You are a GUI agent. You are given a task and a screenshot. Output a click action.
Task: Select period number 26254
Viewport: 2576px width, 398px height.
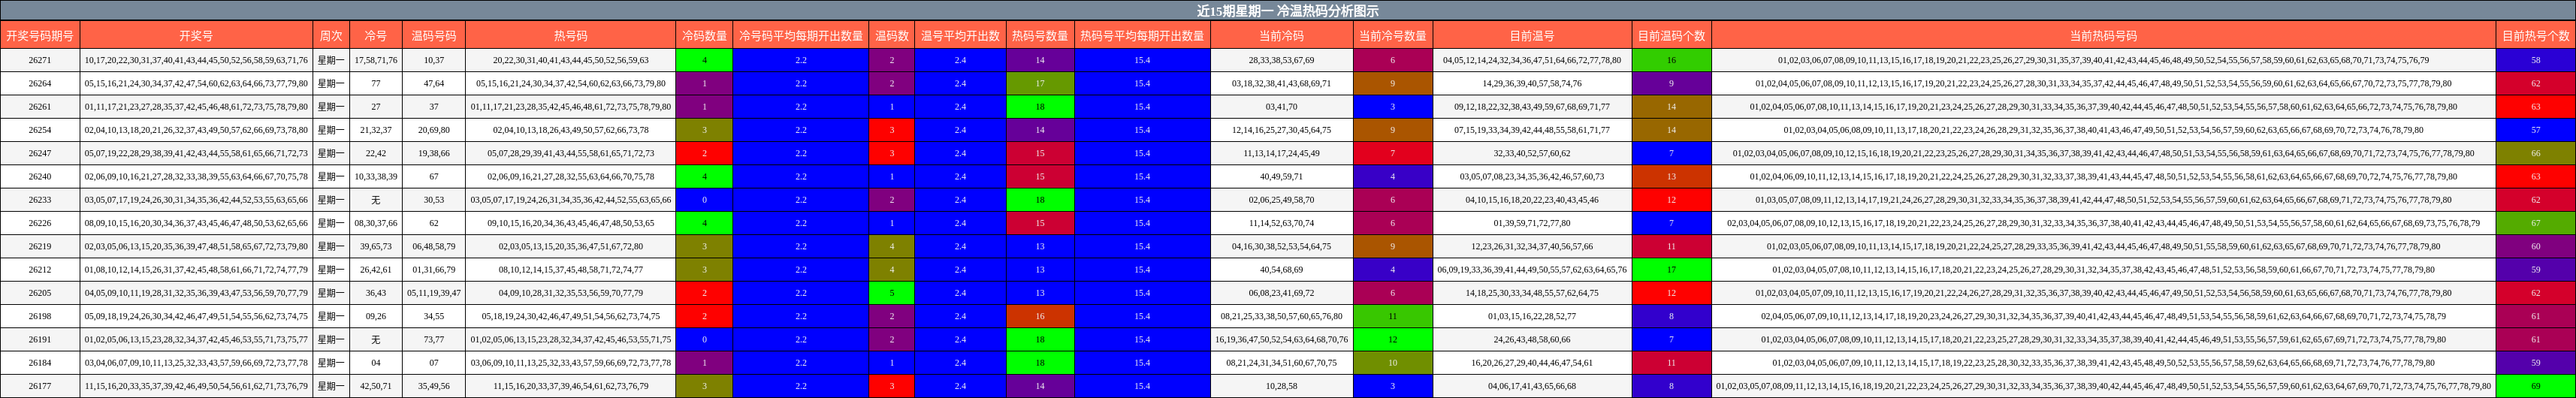40,130
